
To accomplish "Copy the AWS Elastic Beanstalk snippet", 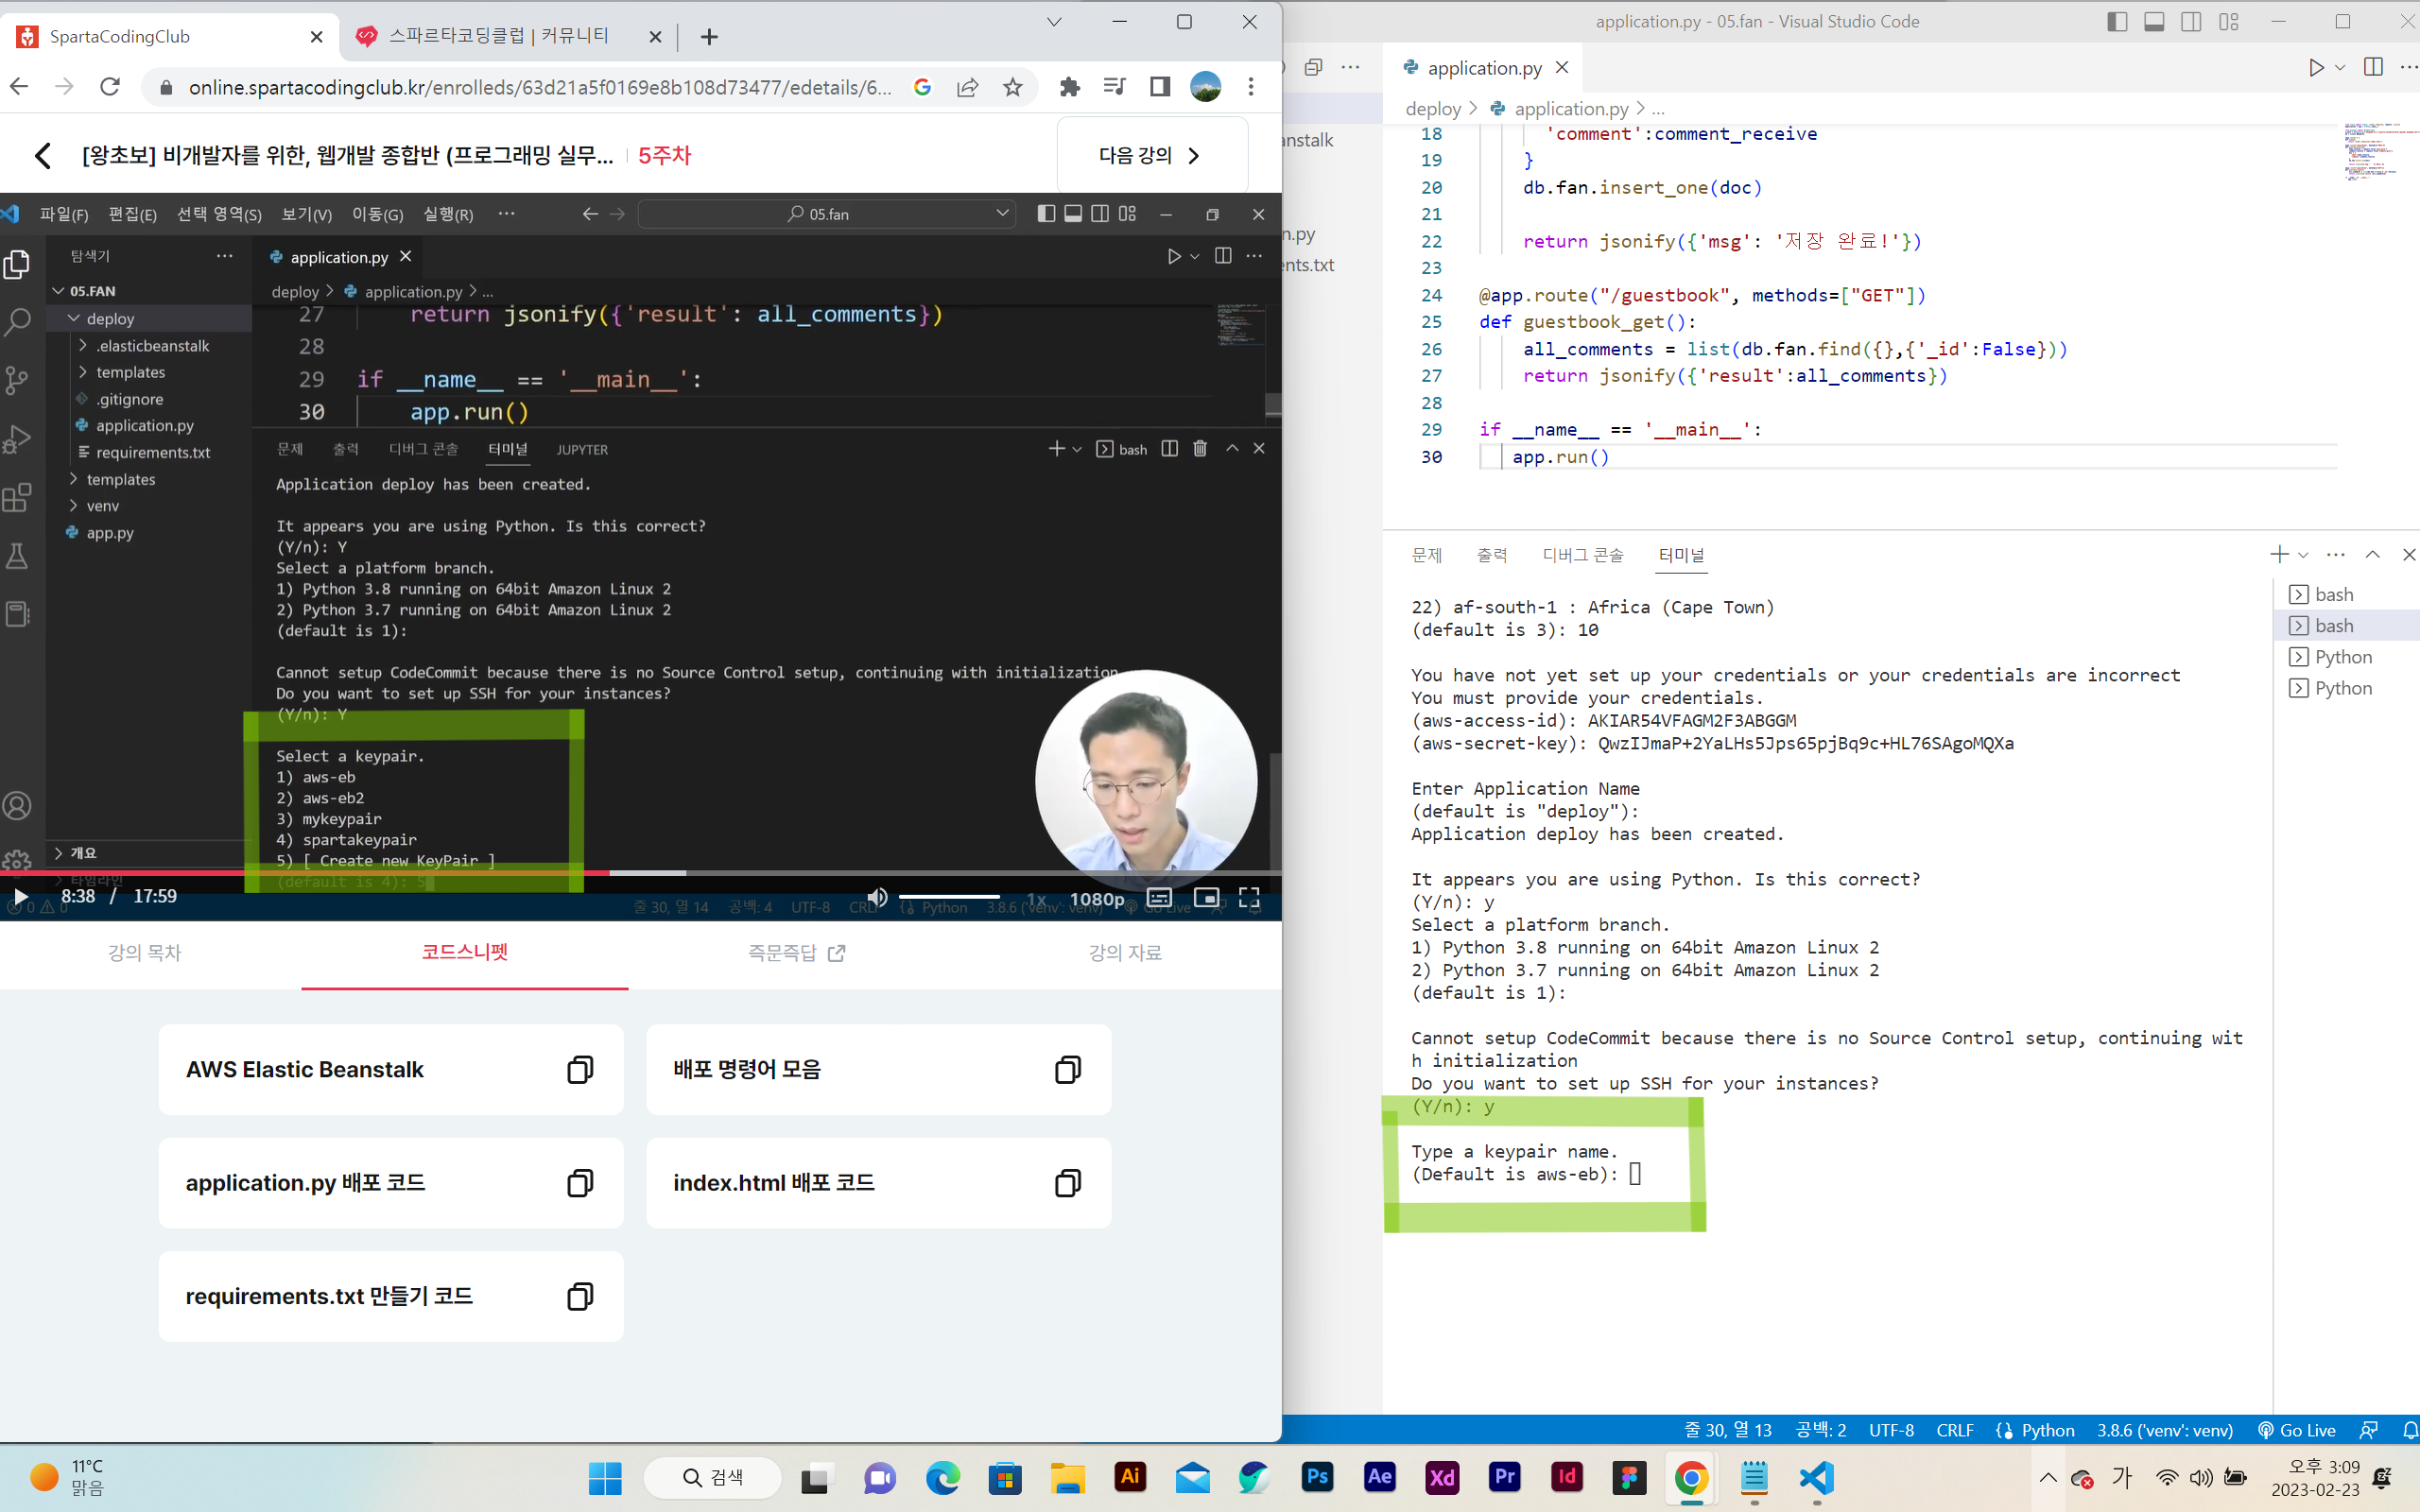I will tap(580, 1069).
